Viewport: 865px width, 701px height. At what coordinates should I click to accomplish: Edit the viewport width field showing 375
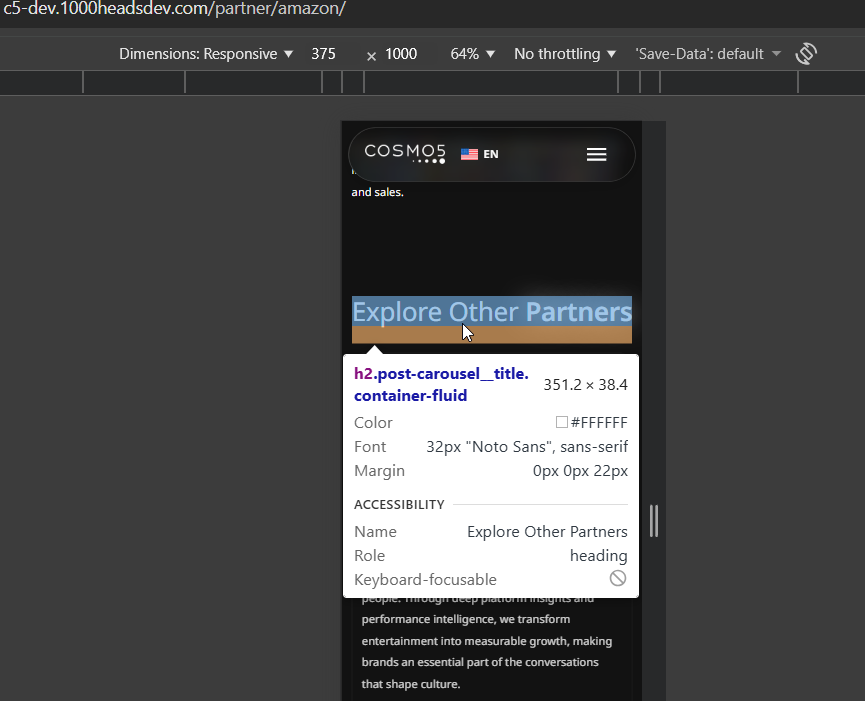click(x=323, y=54)
